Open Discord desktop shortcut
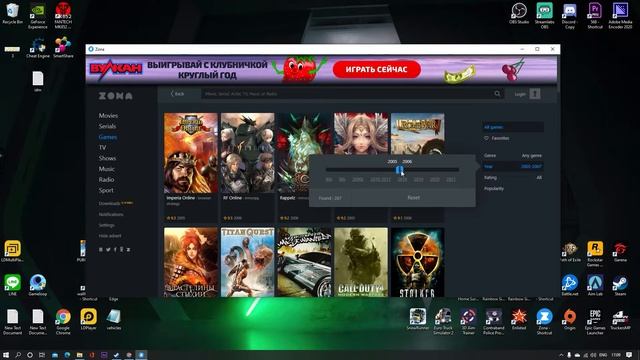 (x=570, y=16)
